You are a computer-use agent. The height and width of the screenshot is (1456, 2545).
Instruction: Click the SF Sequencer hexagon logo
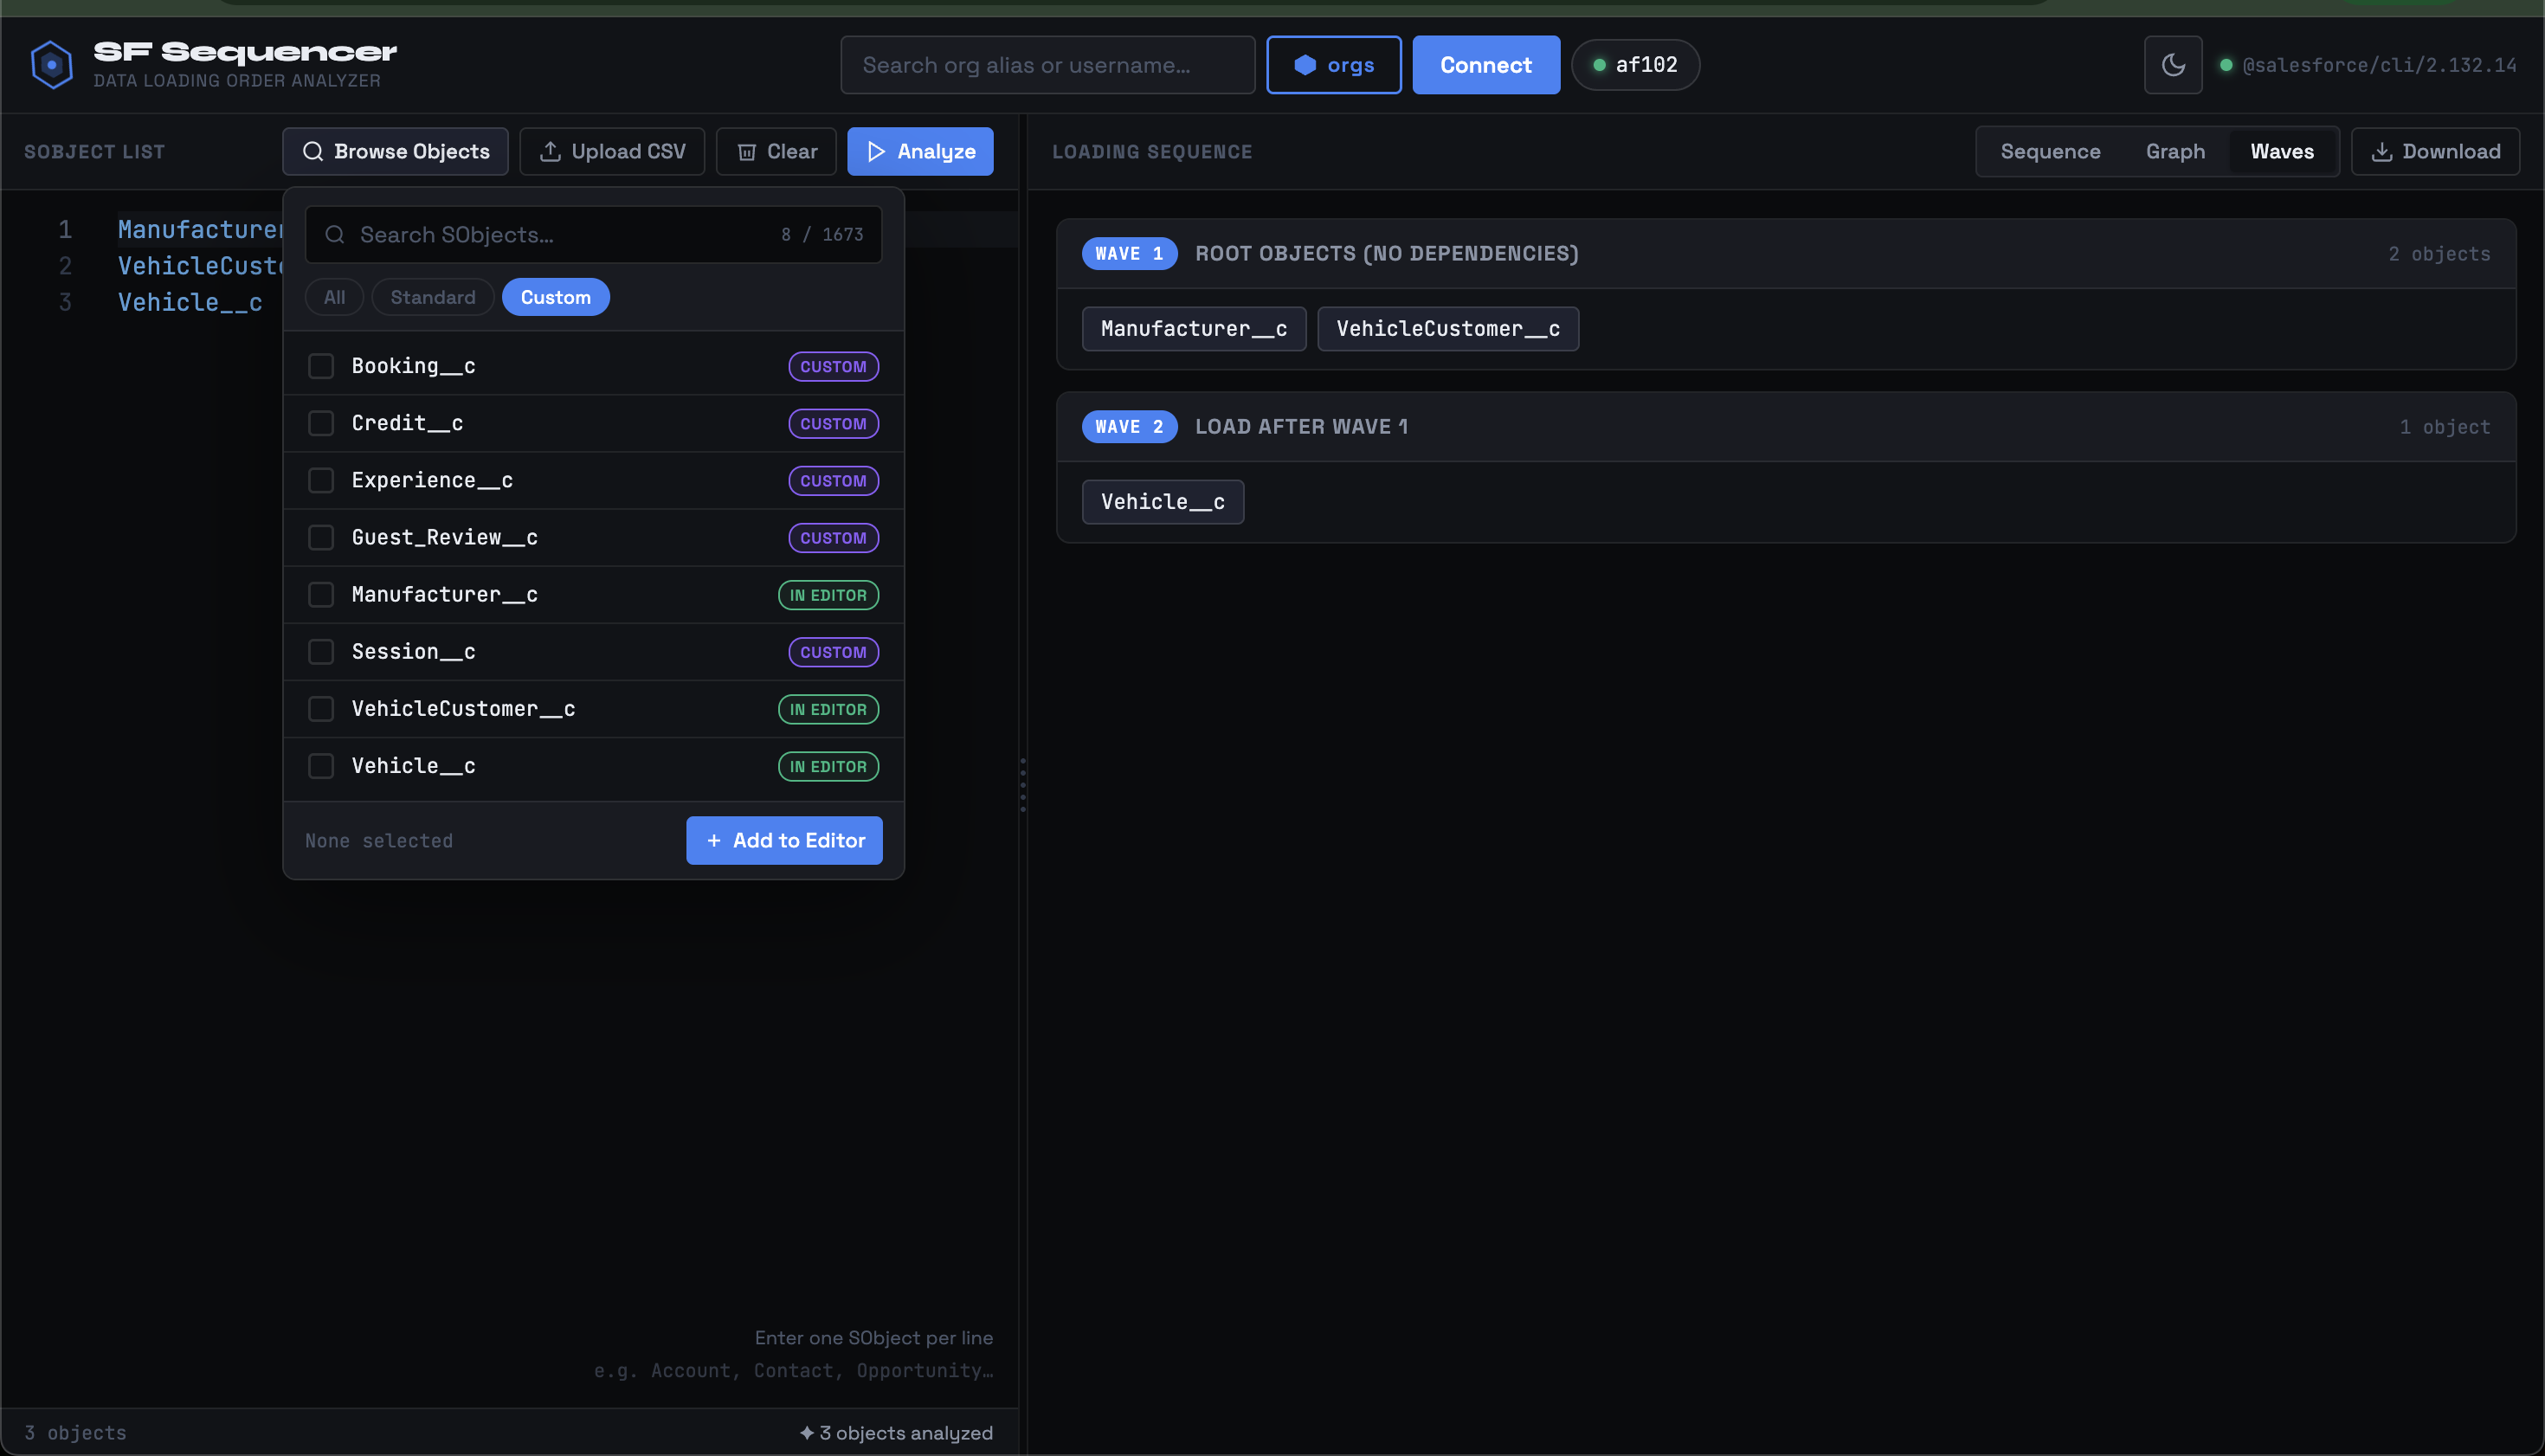(x=52, y=65)
